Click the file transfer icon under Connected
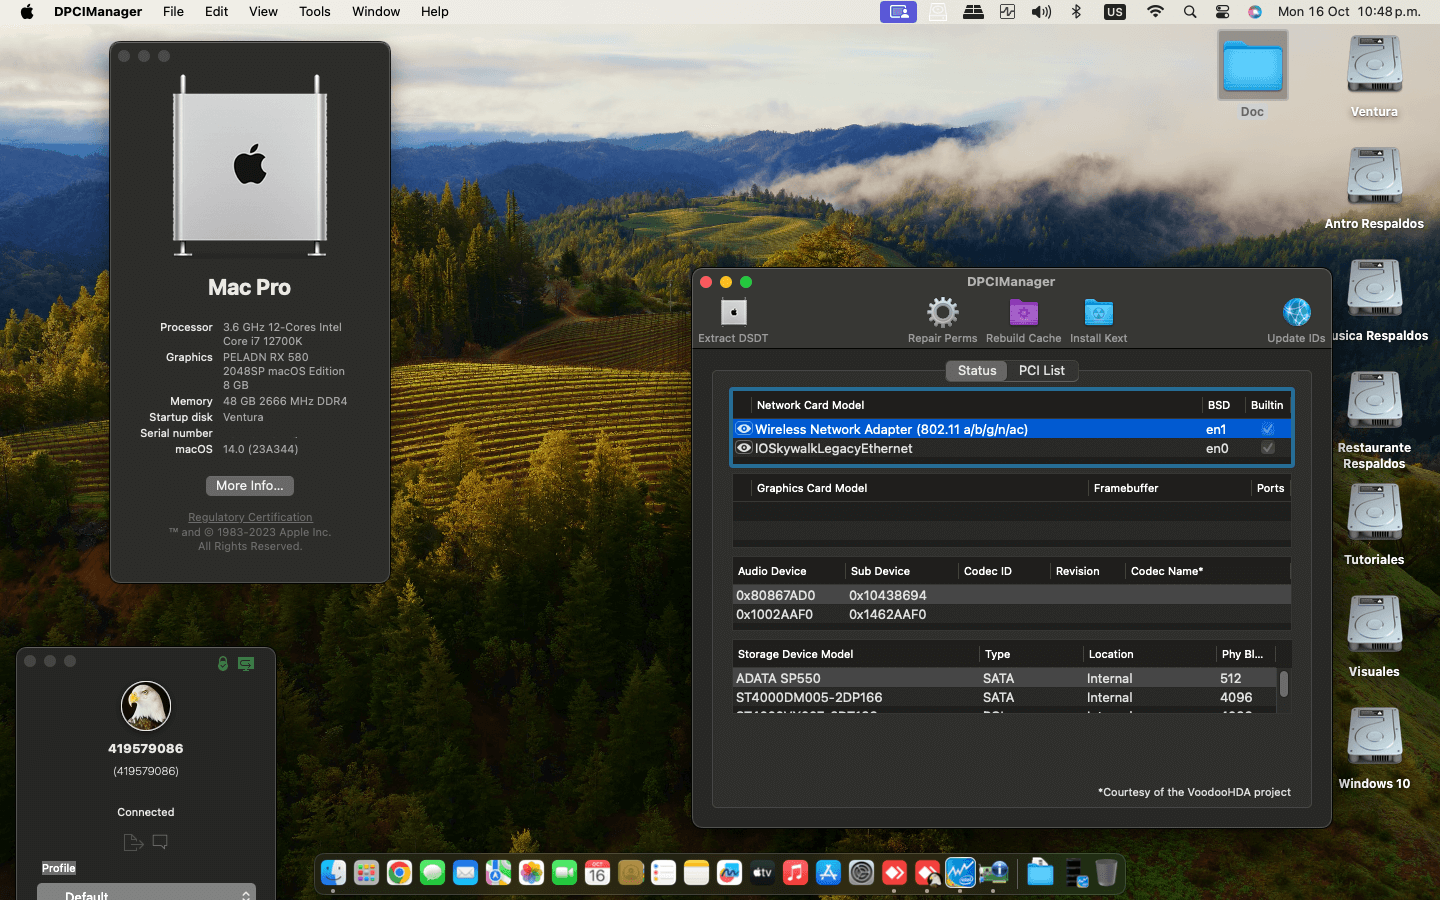Screen dimensions: 1440x900 133,842
